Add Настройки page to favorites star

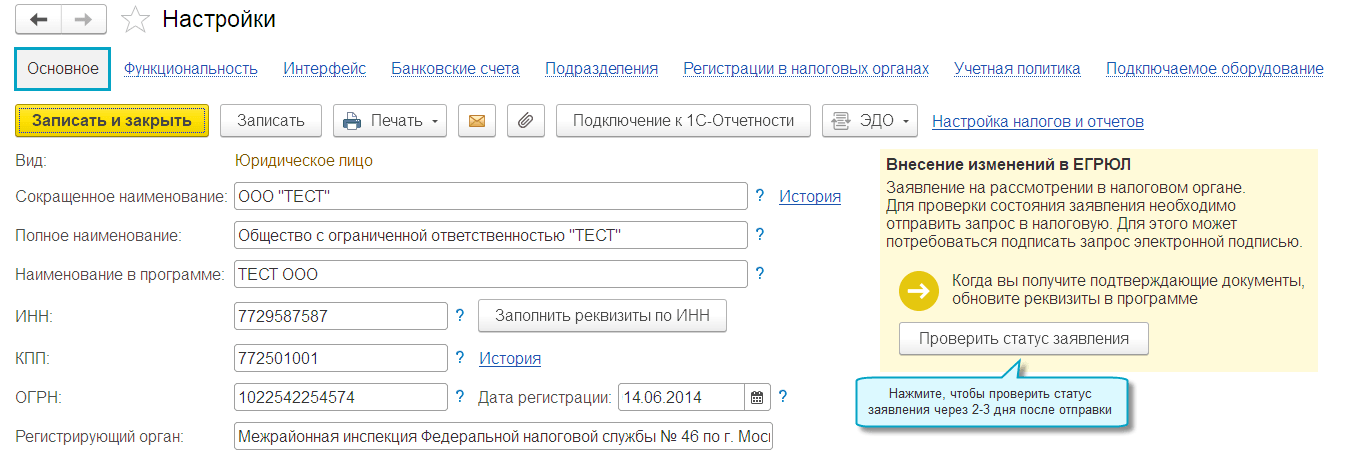(x=135, y=20)
